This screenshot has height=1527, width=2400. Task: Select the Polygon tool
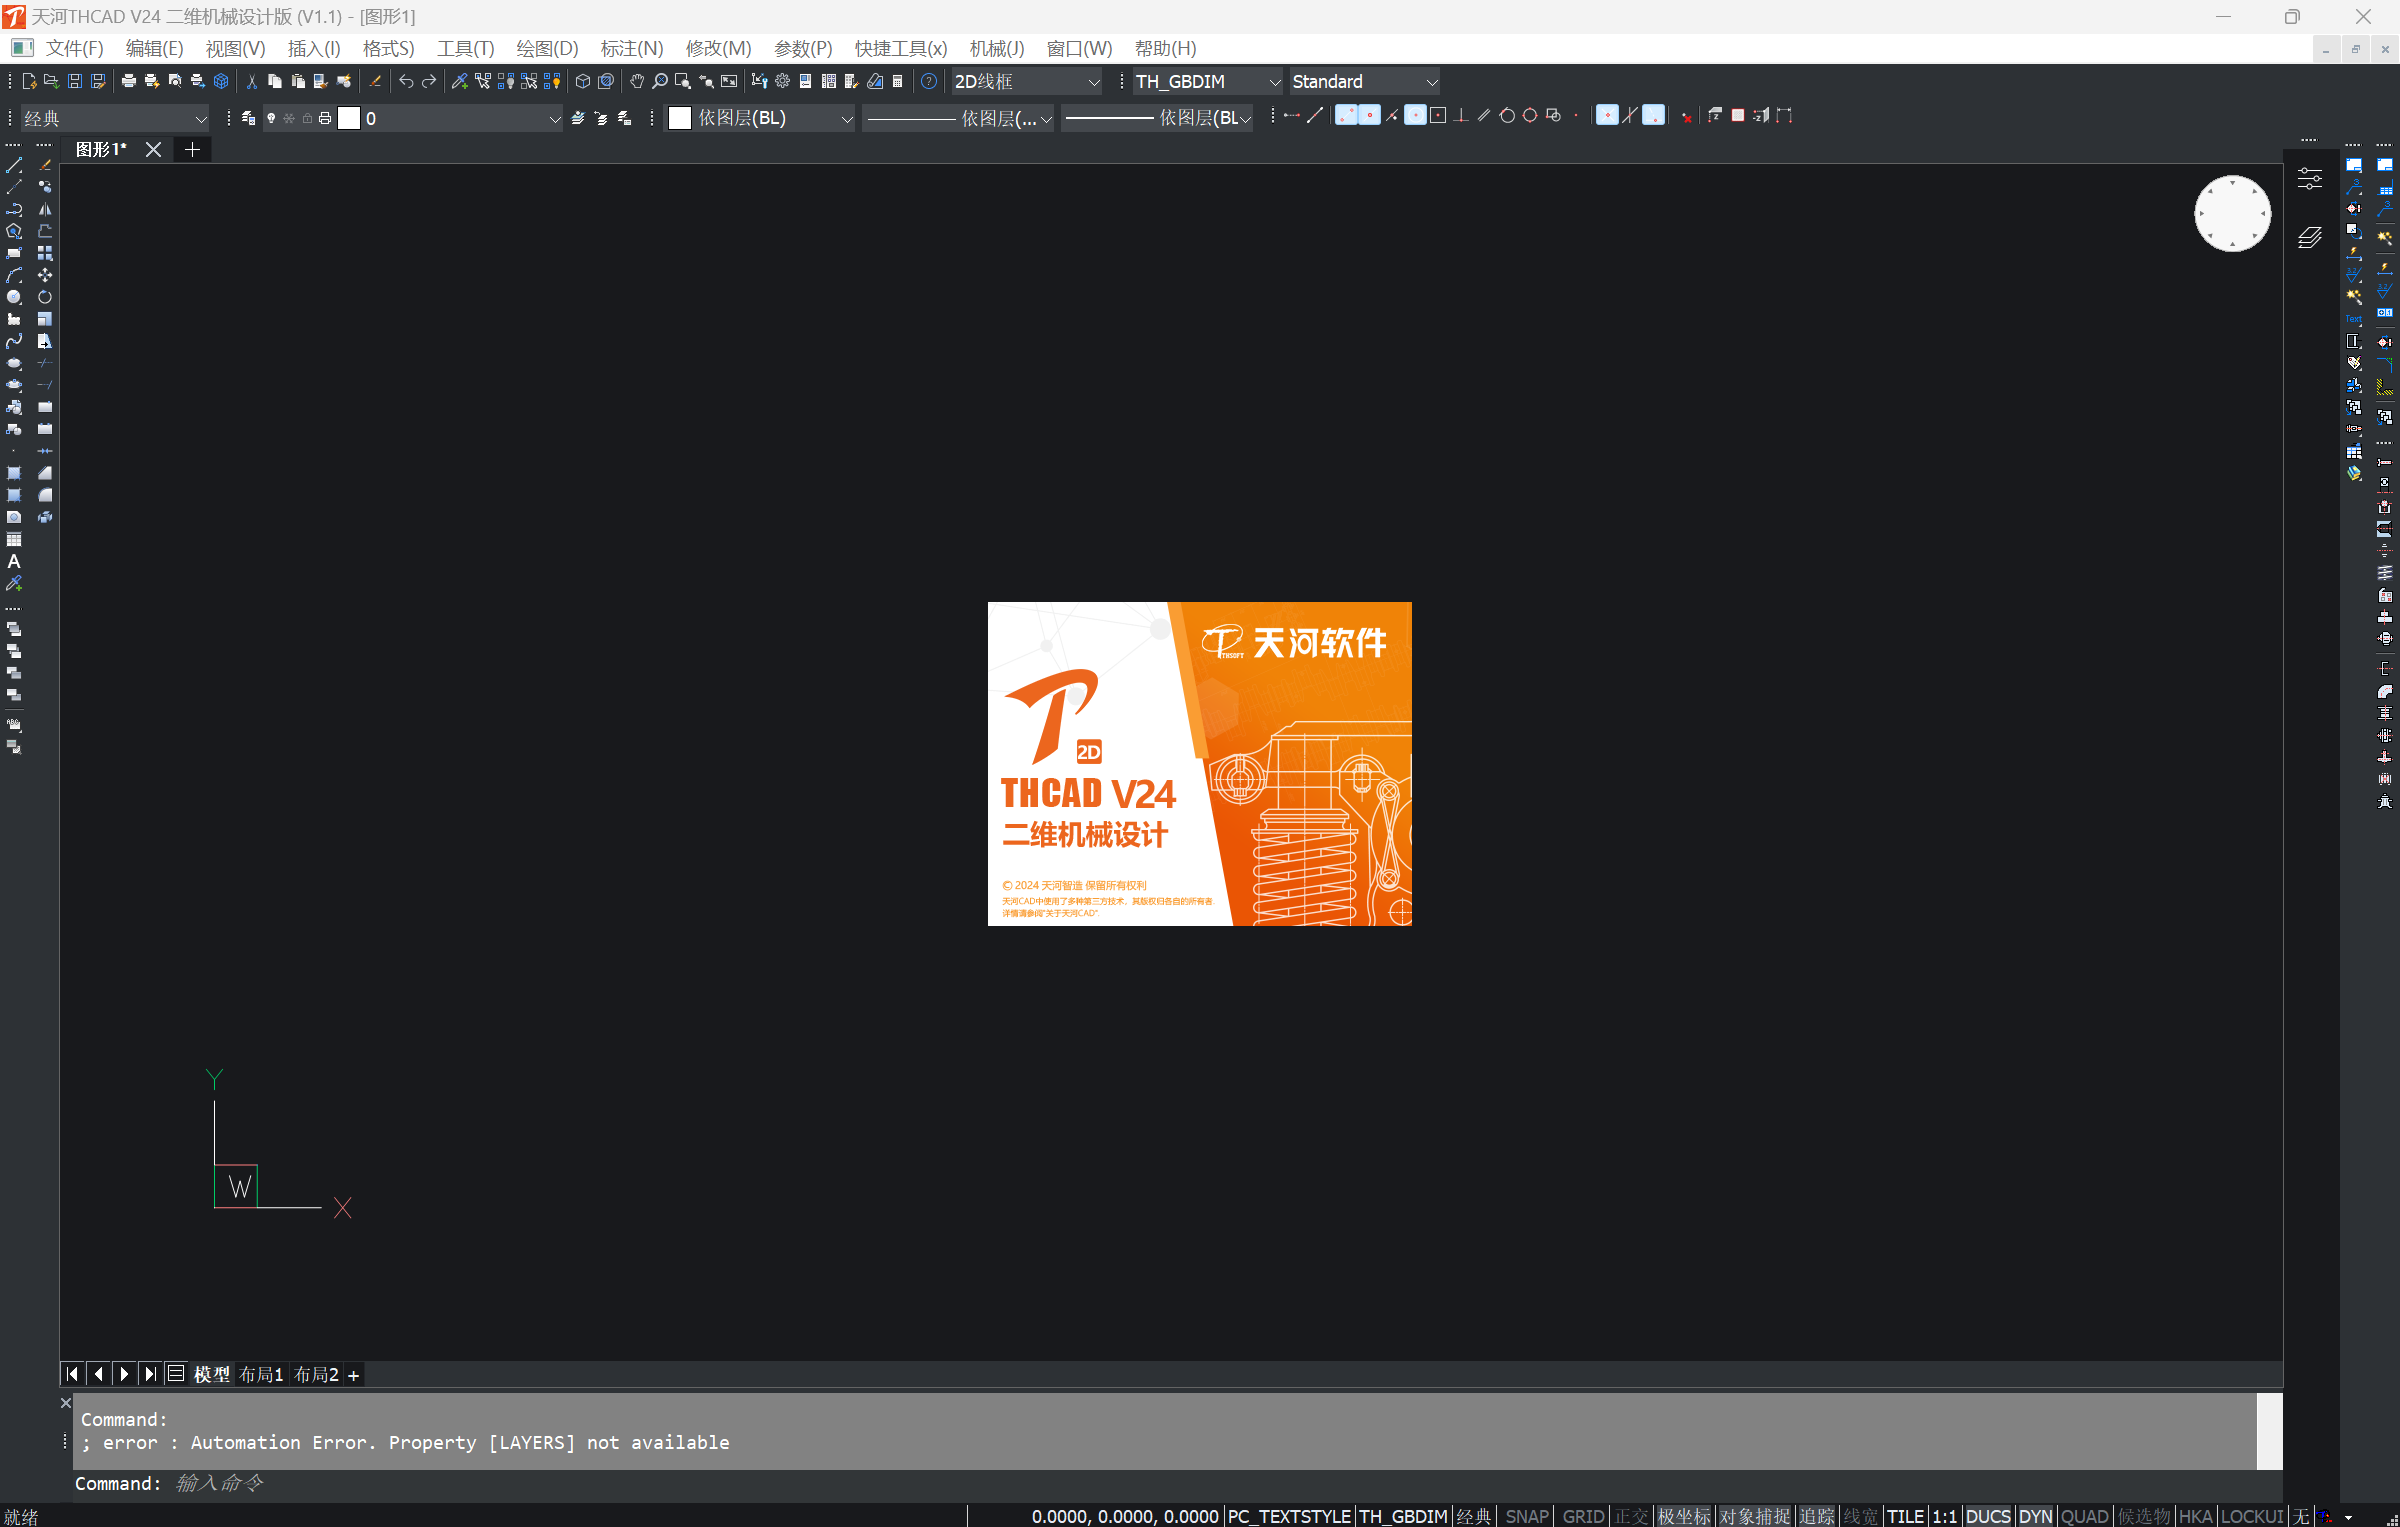click(14, 232)
